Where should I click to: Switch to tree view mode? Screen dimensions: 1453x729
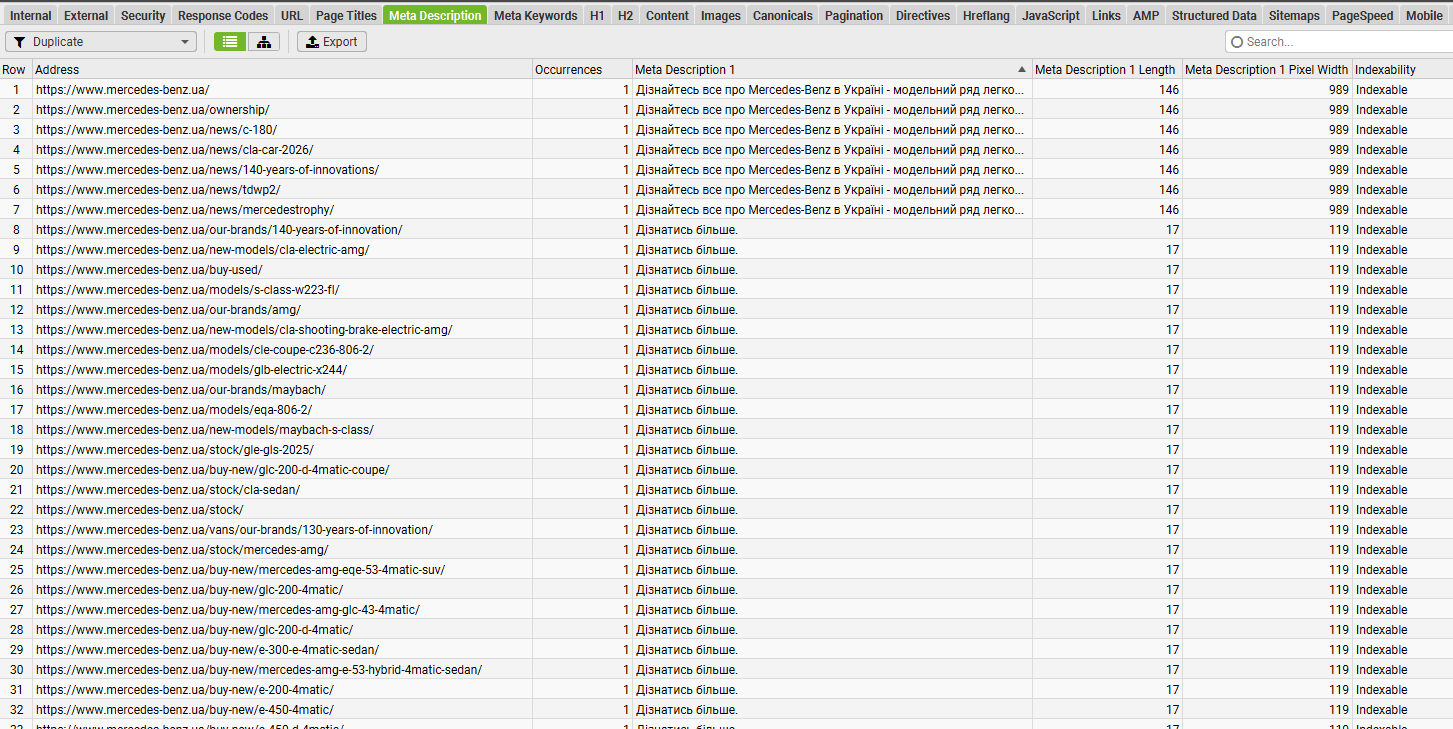[x=264, y=42]
